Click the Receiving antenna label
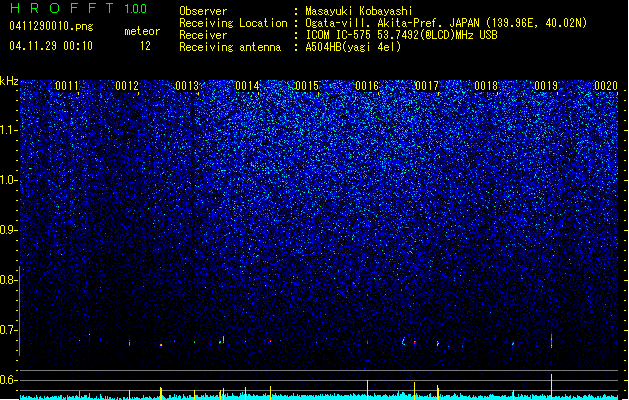The height and width of the screenshot is (400, 629). coord(230,47)
